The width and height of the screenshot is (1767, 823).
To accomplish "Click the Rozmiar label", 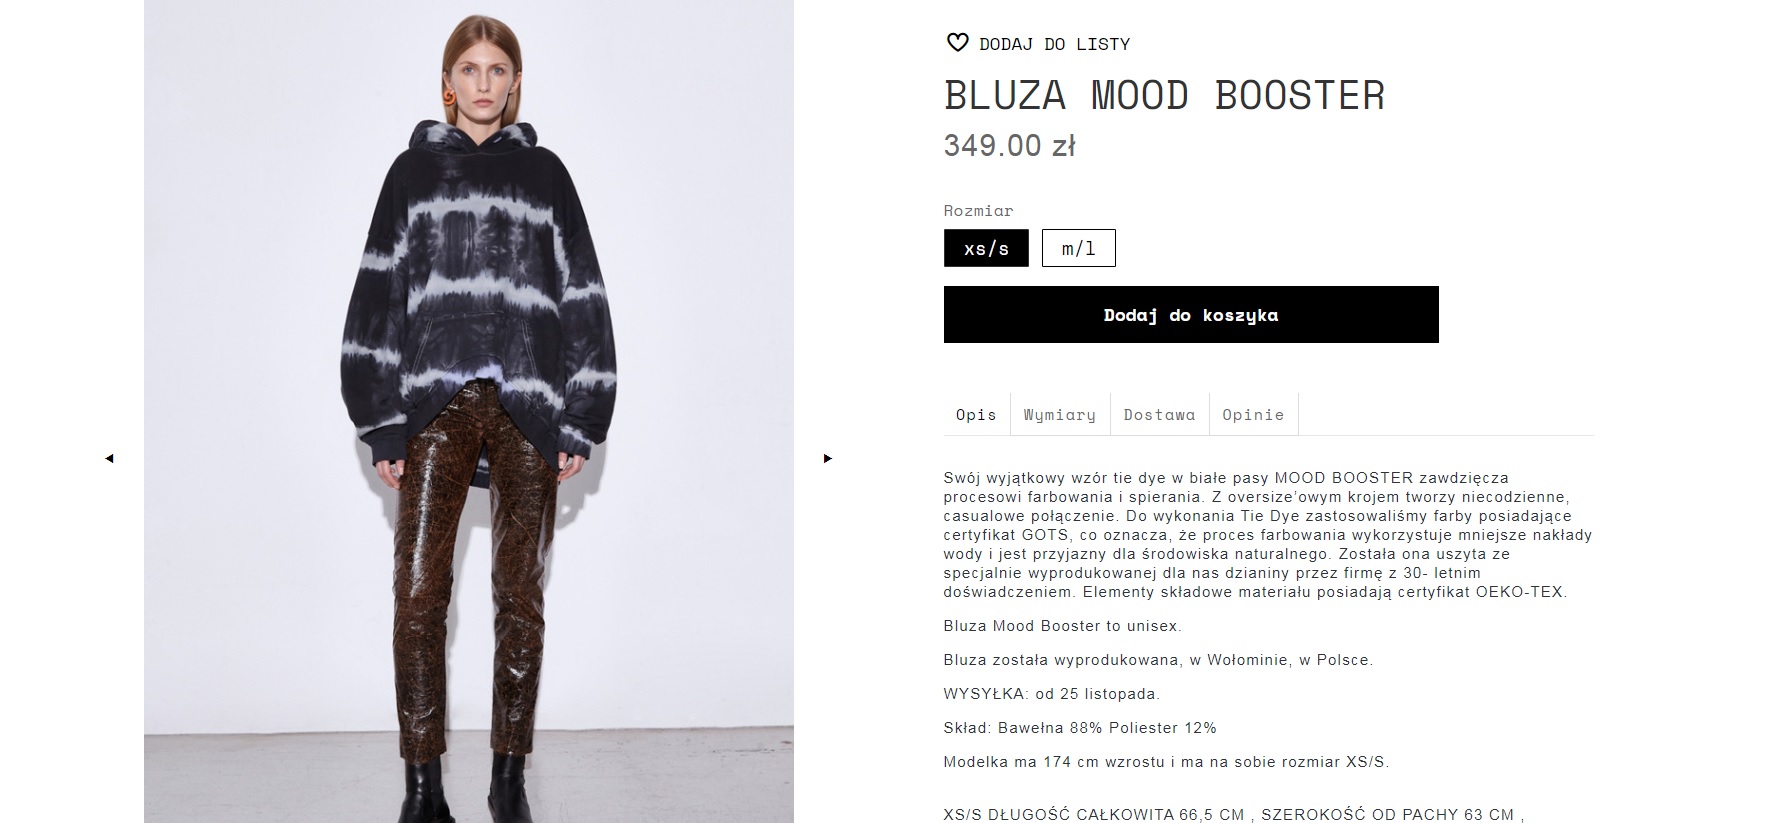I will pyautogui.click(x=979, y=210).
